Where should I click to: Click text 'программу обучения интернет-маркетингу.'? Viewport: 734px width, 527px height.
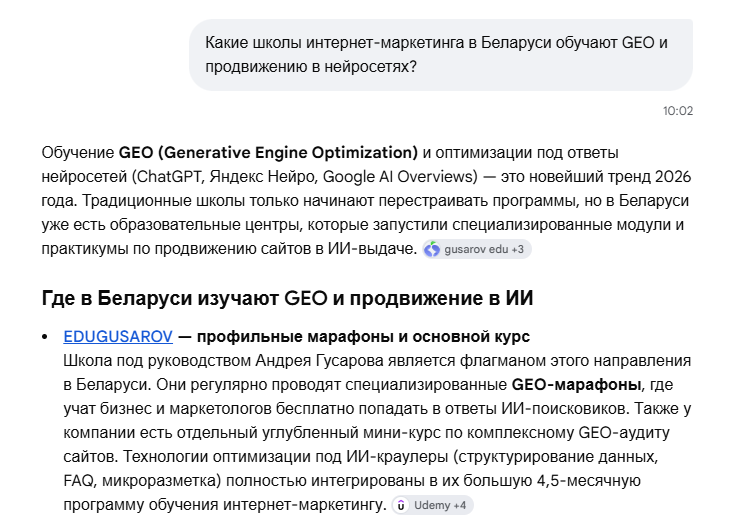(225, 505)
